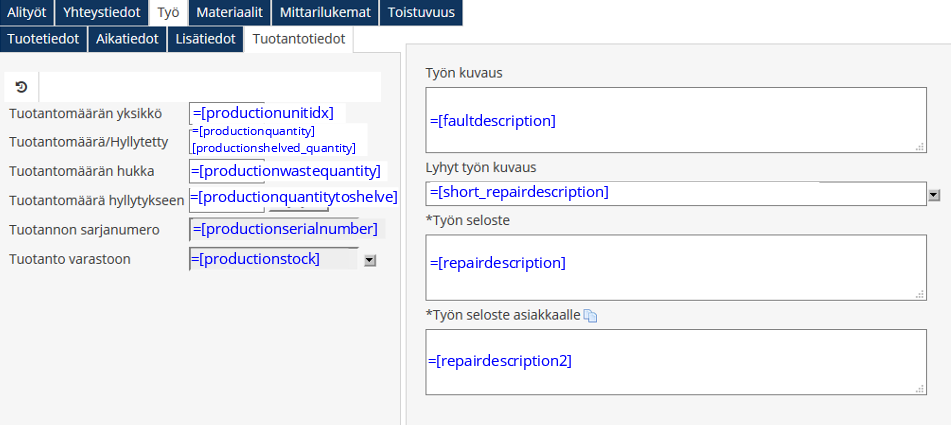Select the Lisätiedot subtab
Image resolution: width=951 pixels, height=425 pixels.
205,39
